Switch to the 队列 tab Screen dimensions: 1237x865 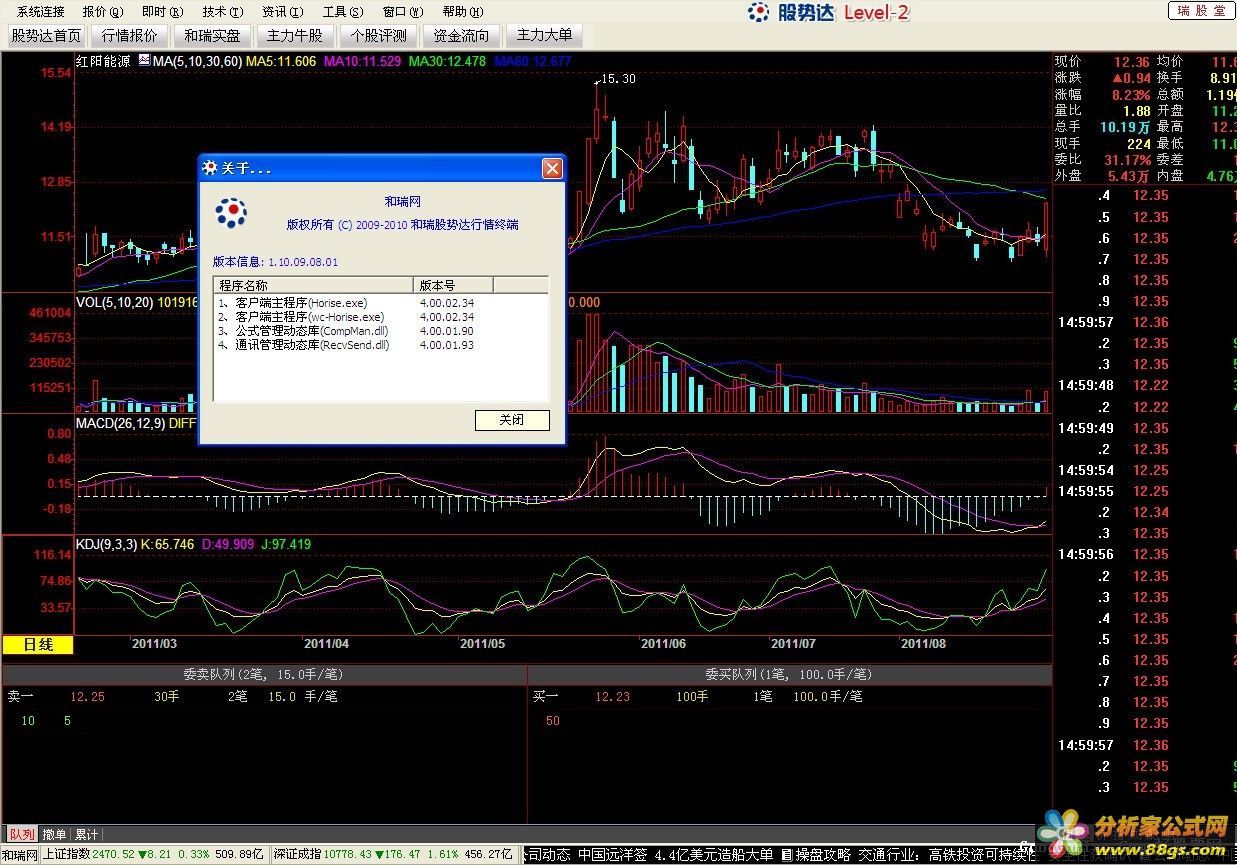coord(21,834)
